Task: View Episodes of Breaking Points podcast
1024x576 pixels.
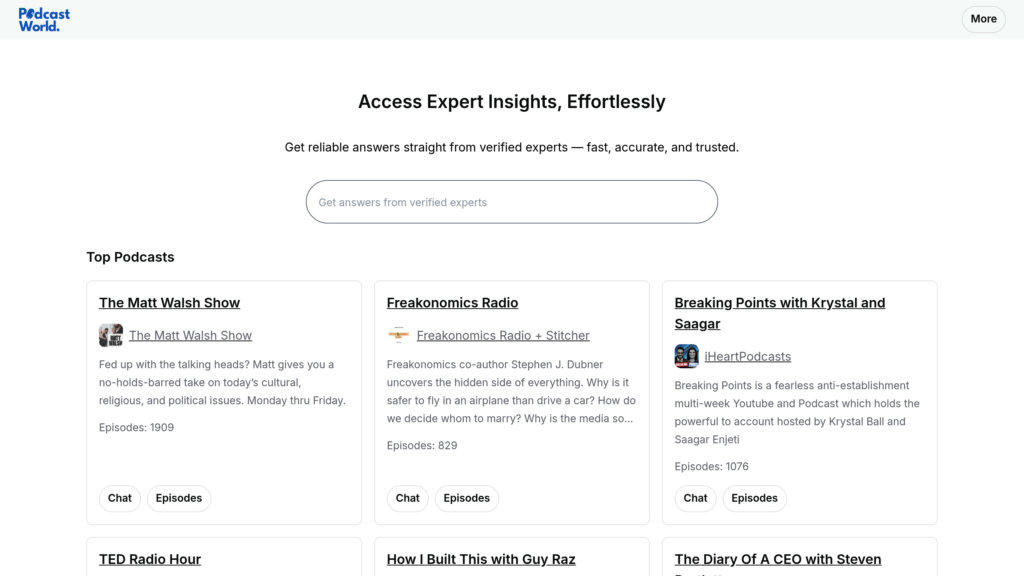Action: click(x=755, y=498)
